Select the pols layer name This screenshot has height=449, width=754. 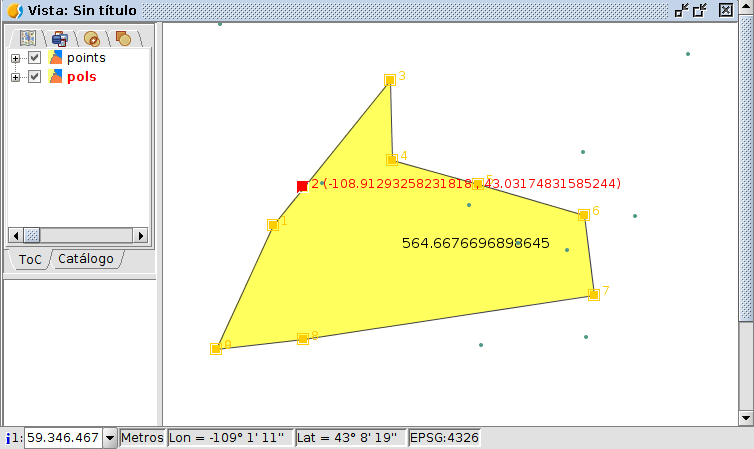[82, 76]
